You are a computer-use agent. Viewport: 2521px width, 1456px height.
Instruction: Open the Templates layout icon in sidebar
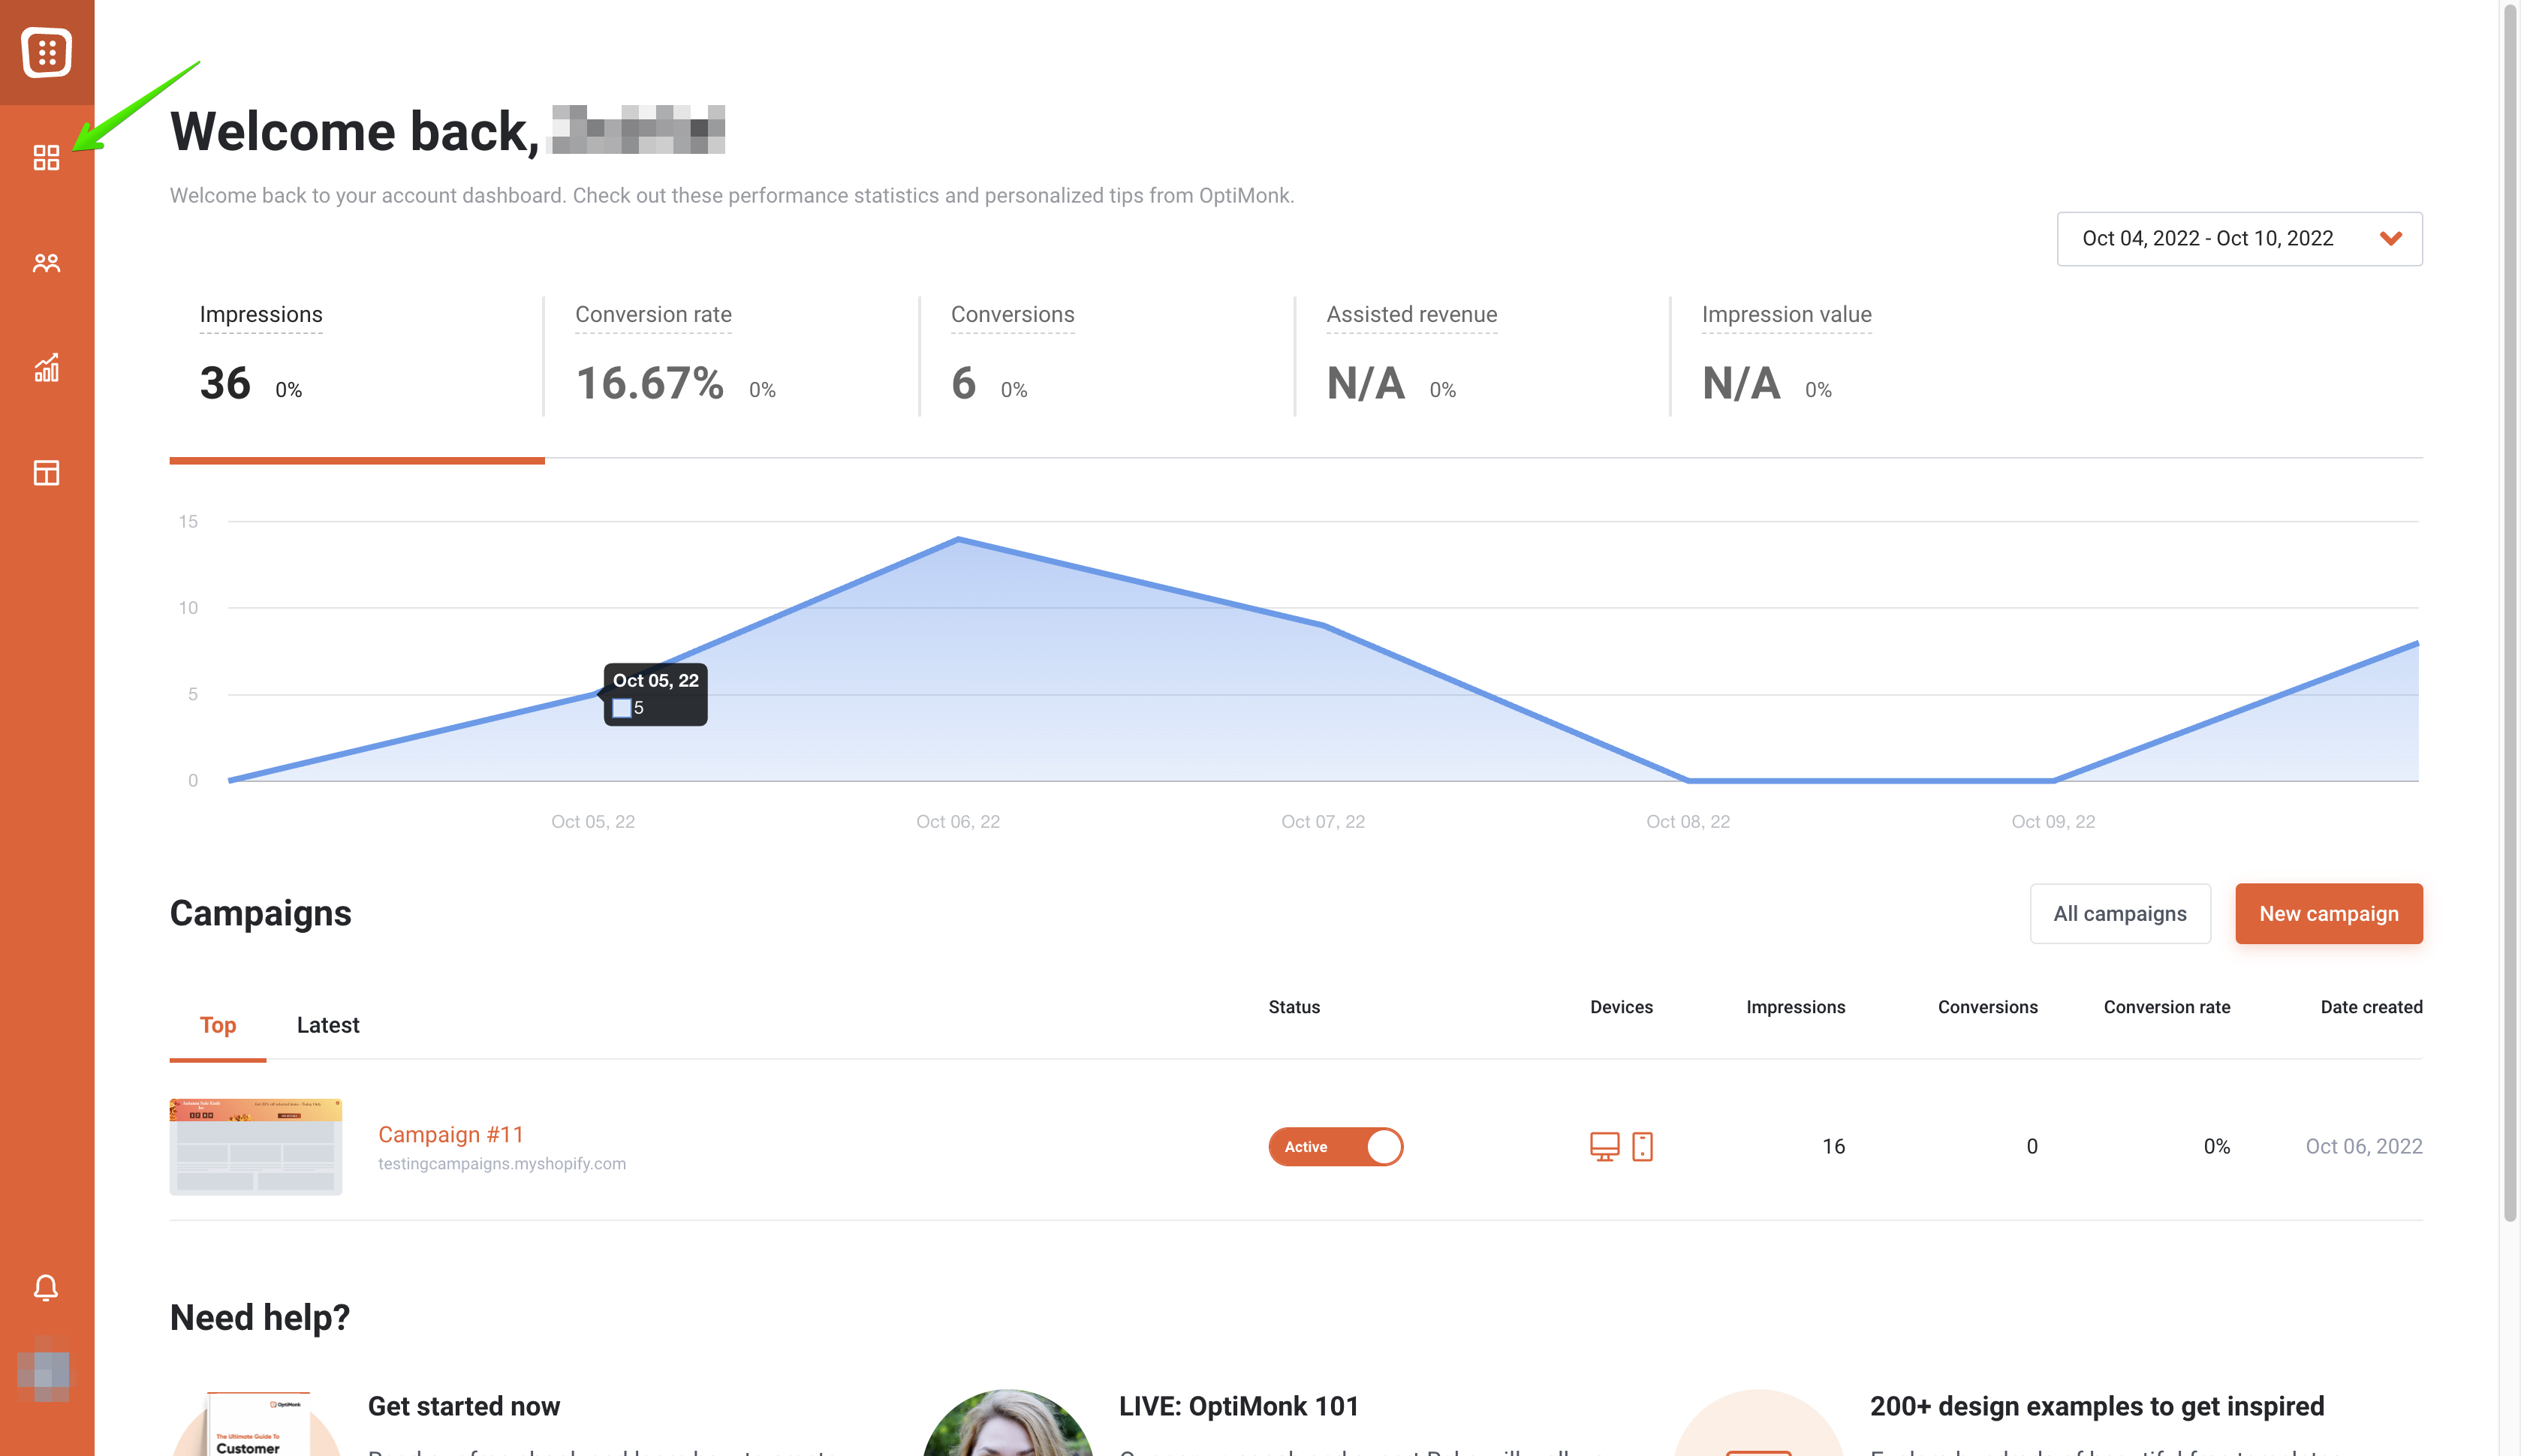click(46, 473)
